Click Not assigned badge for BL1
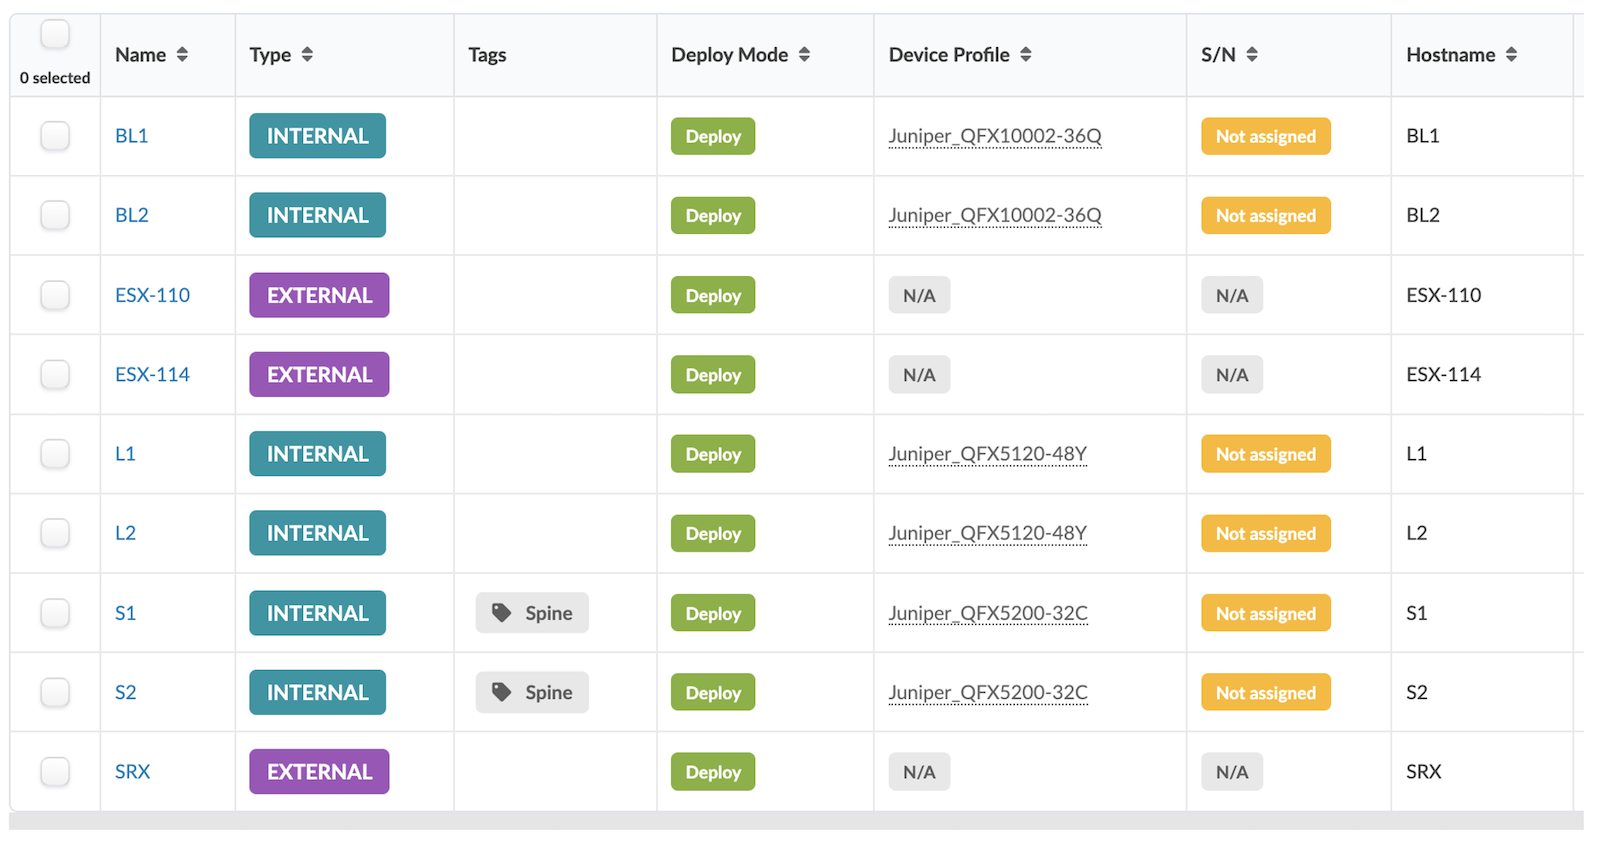The image size is (1600, 841). (1266, 136)
